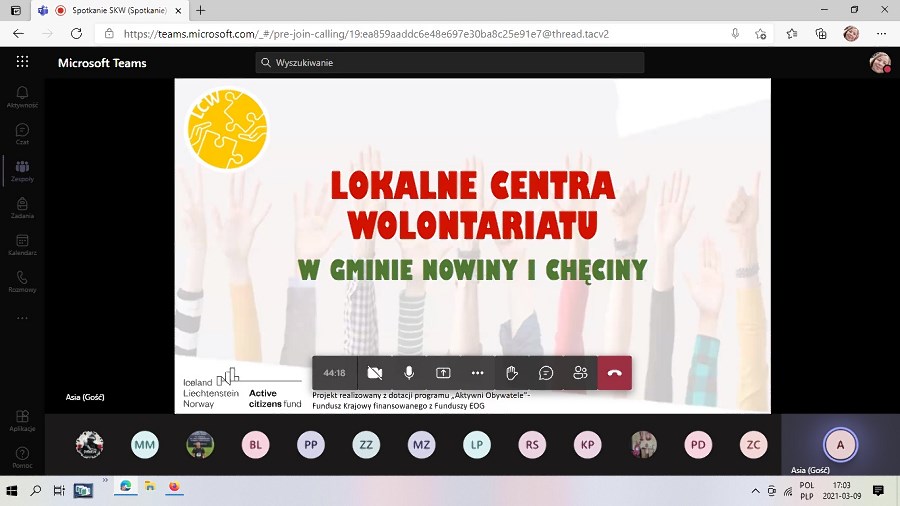
Task: Raise your hand in the meeting
Action: tap(512, 373)
